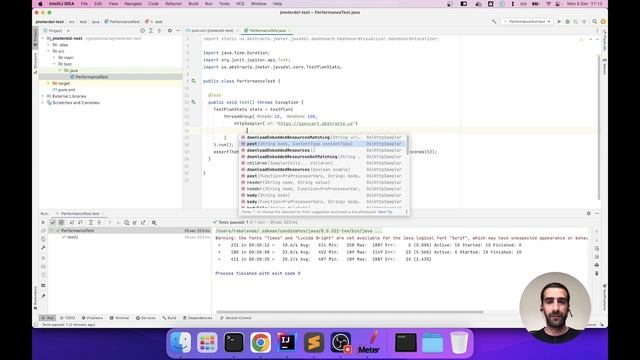Choose body(String body) completion suggestion
Screen dimensions: 640x360
pyautogui.click(x=322, y=195)
